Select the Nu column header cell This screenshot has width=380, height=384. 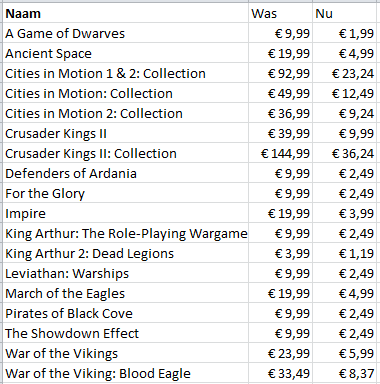344,13
